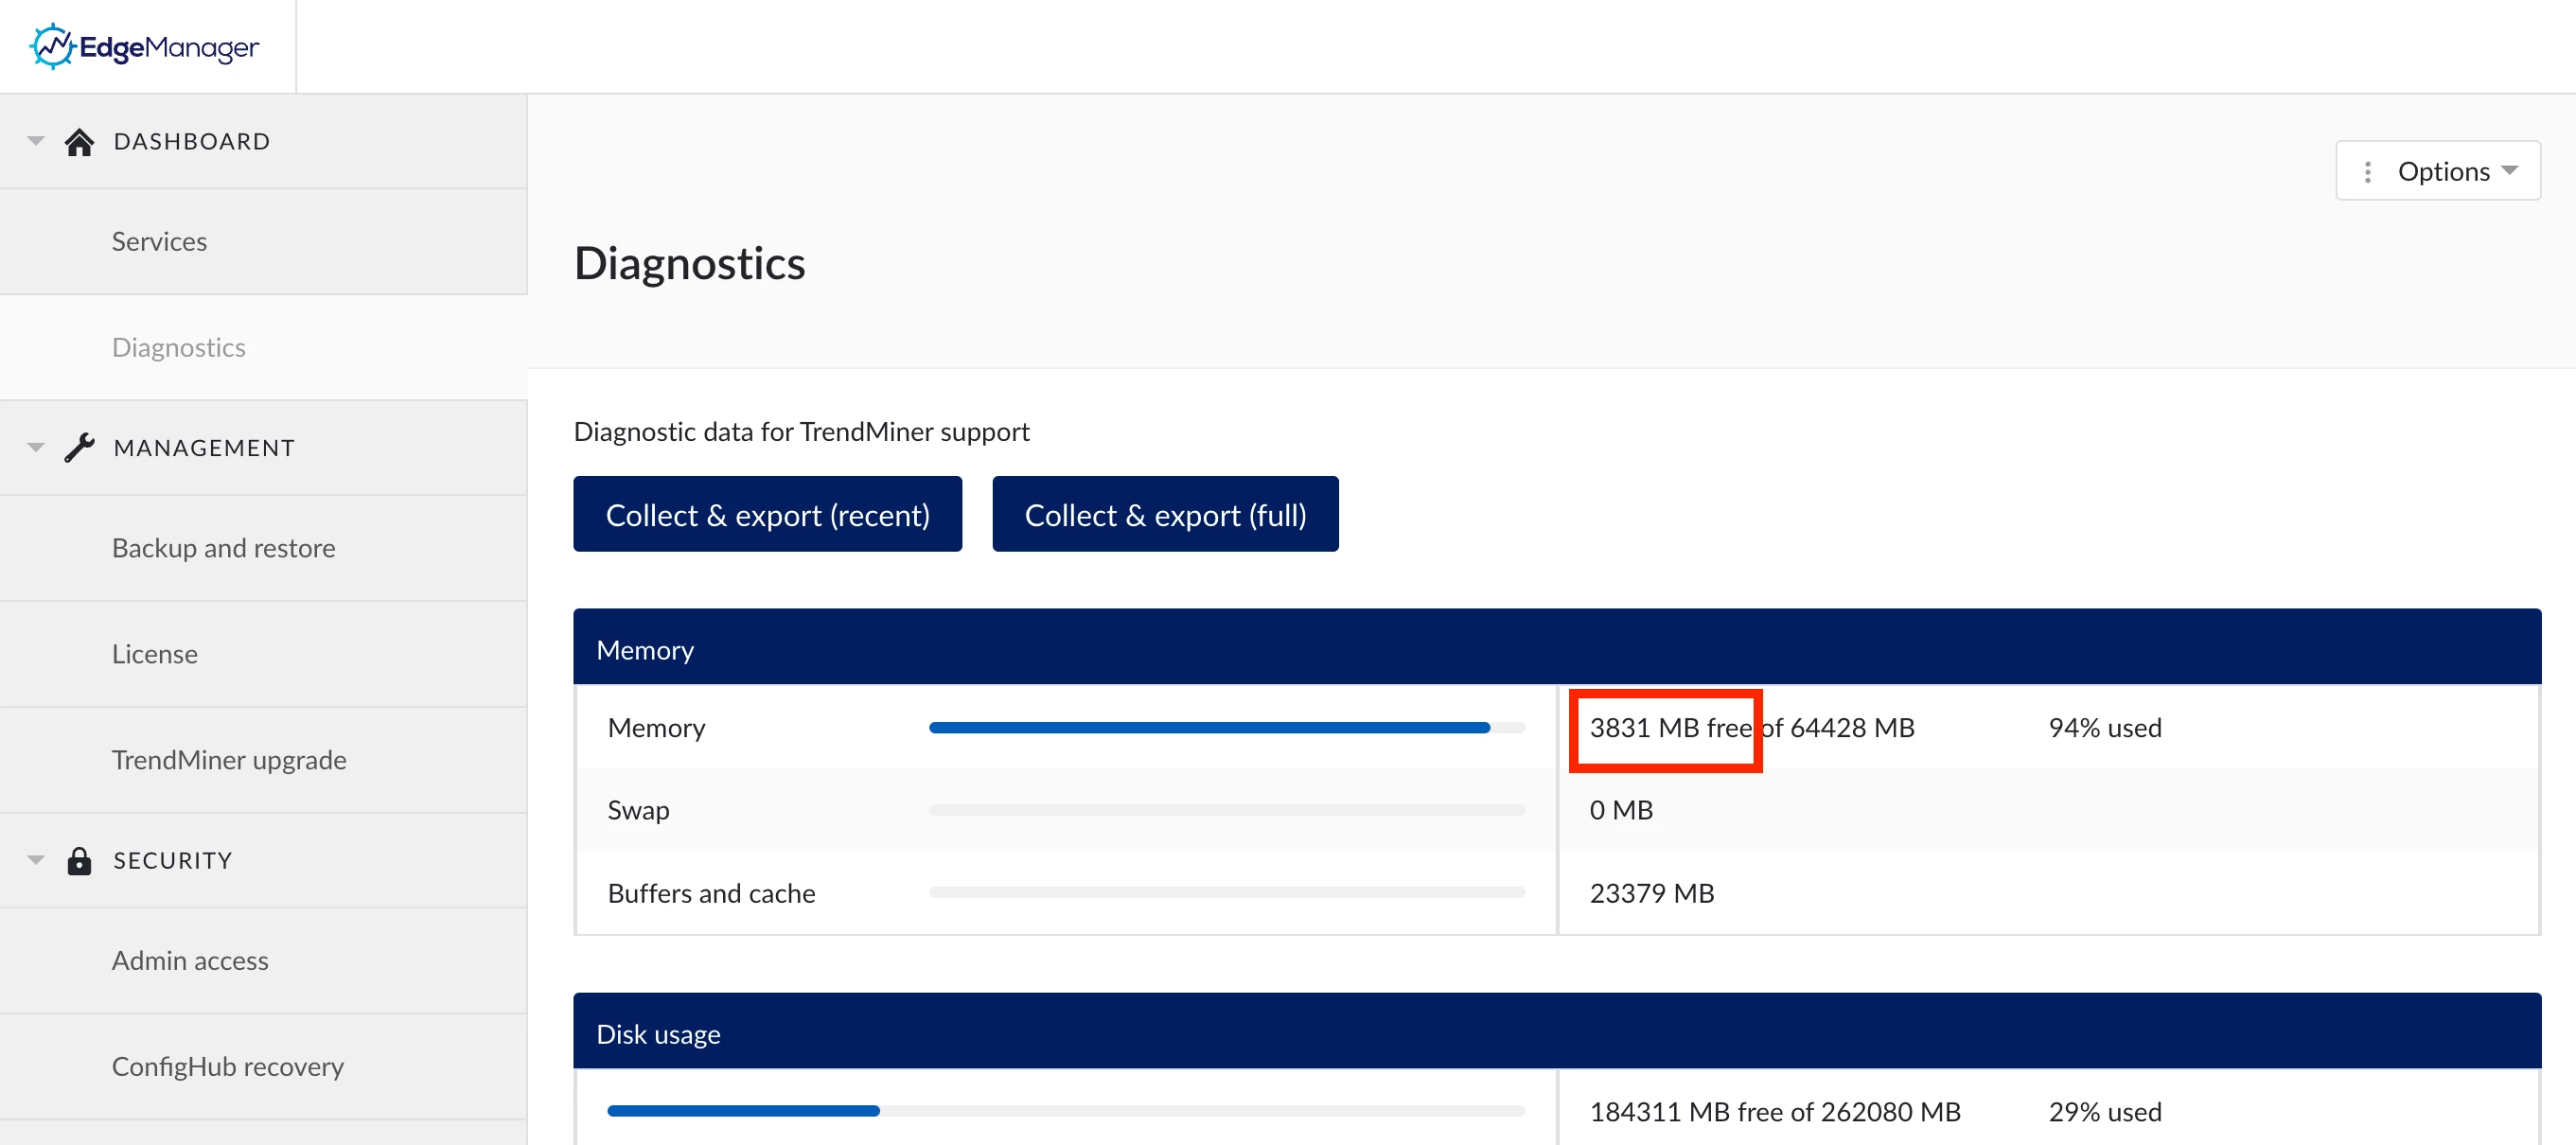Open the Services page
This screenshot has height=1145, width=2576.
pos(159,241)
